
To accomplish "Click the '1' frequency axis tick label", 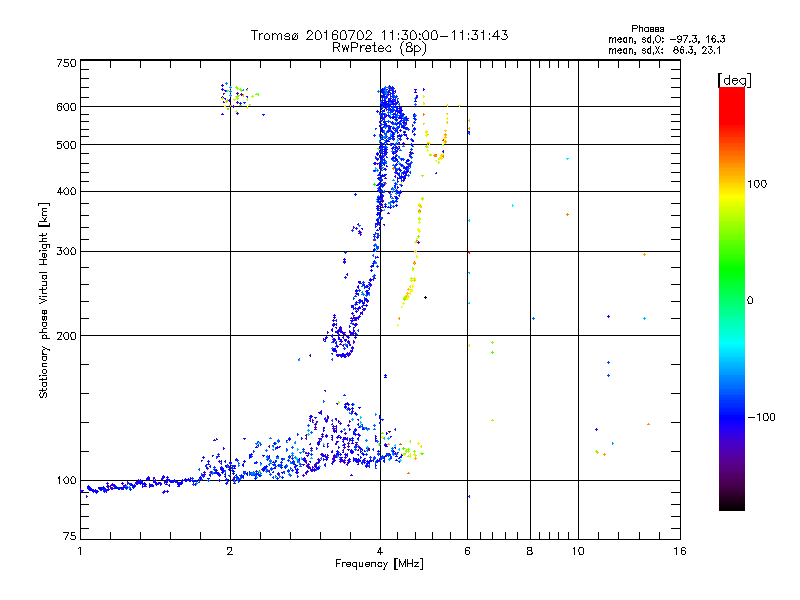I will (80, 551).
